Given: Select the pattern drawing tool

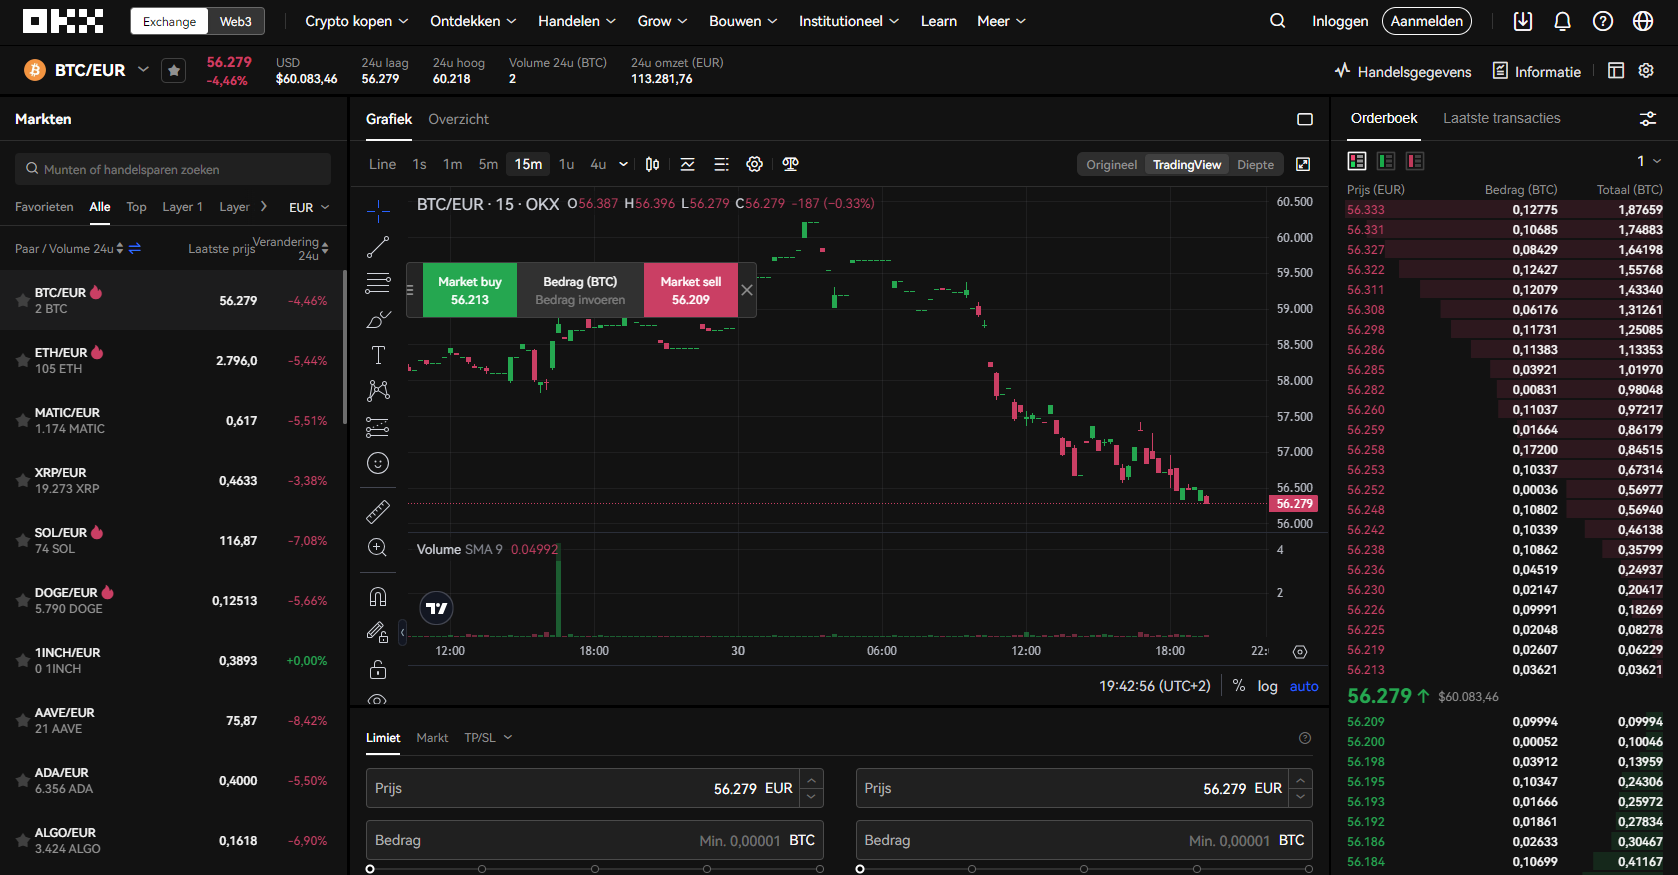Looking at the screenshot, I should (378, 391).
